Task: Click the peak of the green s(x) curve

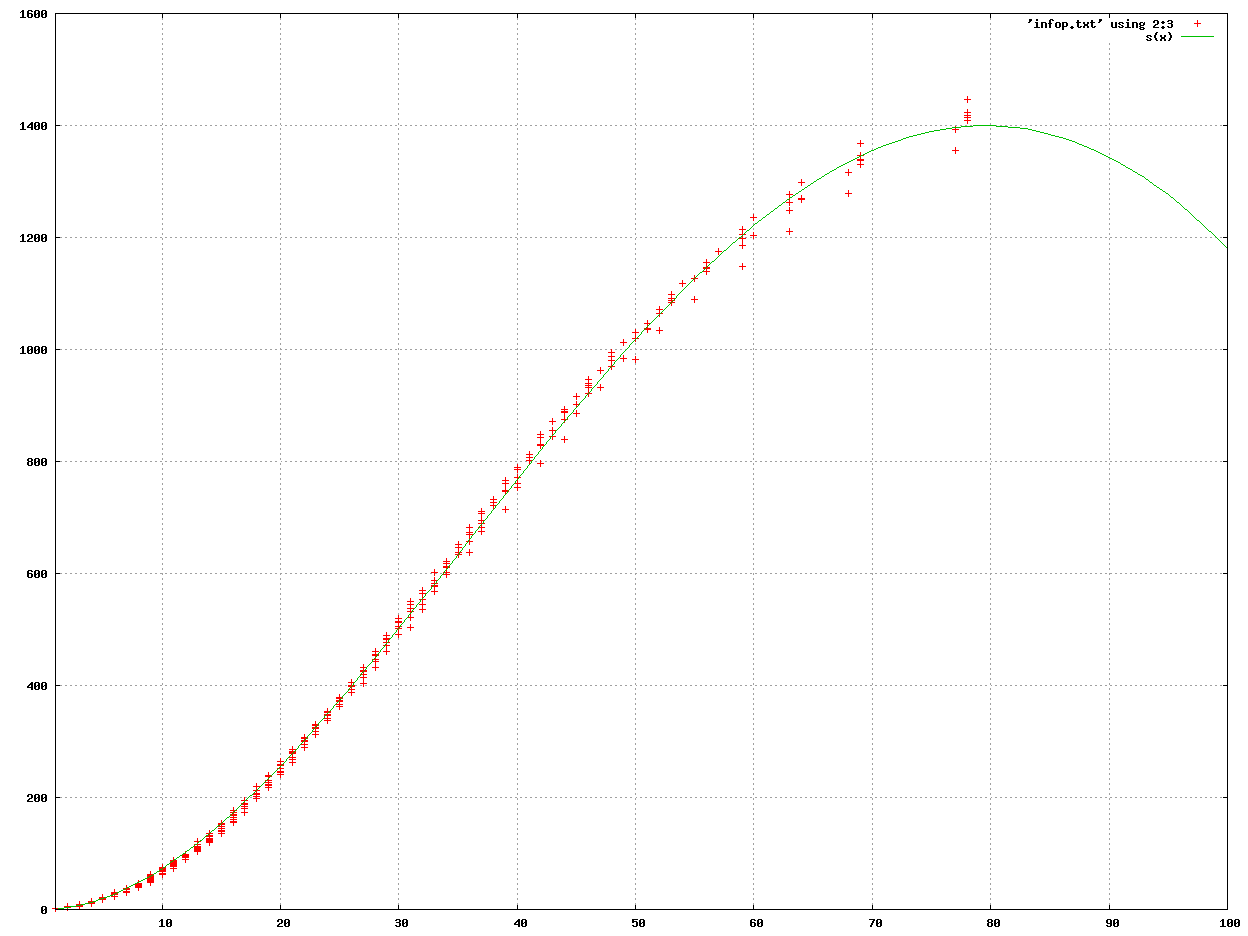Action: [x=990, y=125]
